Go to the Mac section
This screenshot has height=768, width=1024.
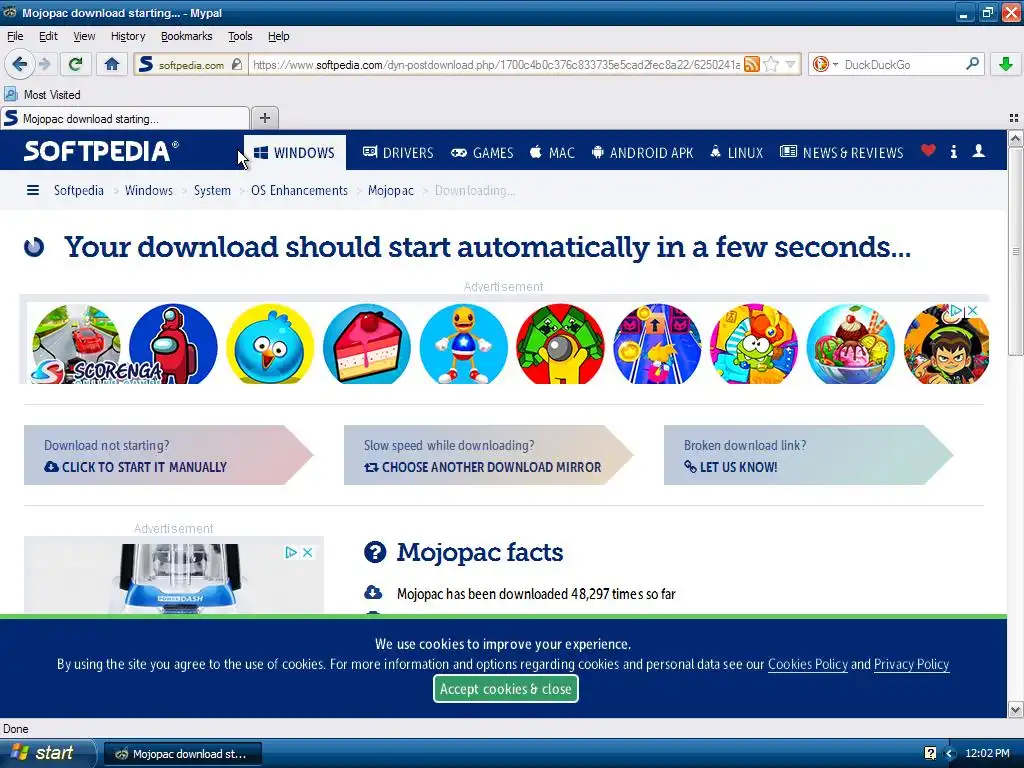click(552, 153)
